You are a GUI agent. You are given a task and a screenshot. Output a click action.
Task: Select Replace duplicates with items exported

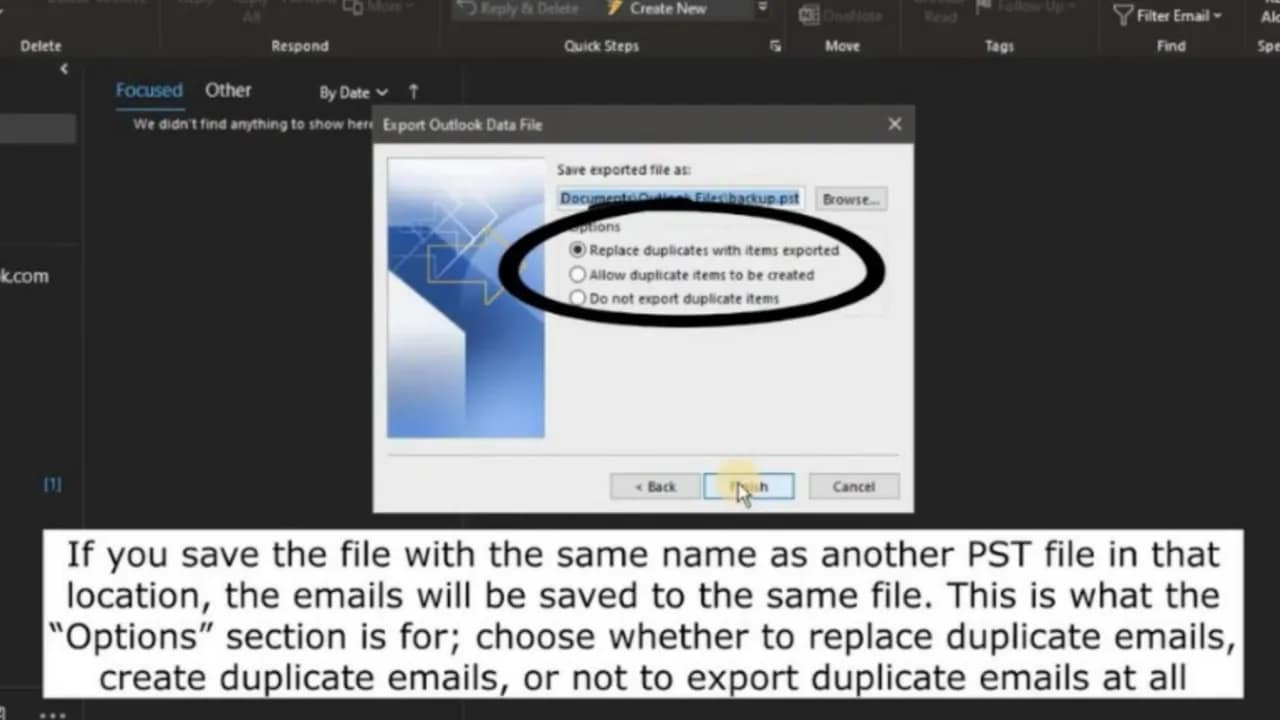(577, 250)
